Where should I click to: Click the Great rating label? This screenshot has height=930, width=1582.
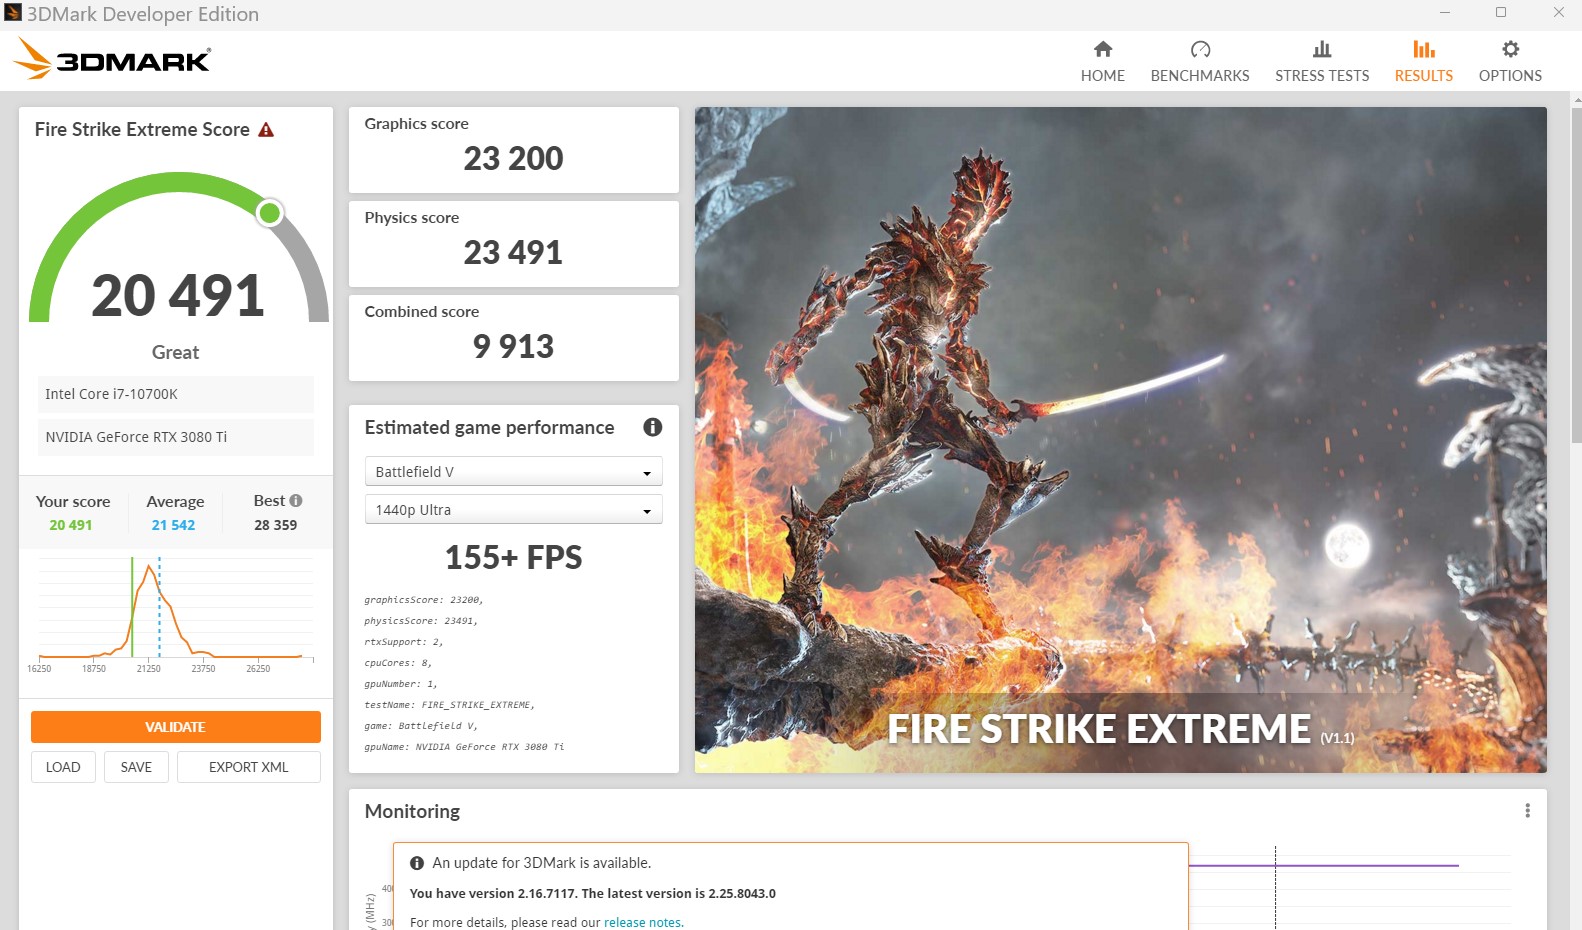point(175,352)
